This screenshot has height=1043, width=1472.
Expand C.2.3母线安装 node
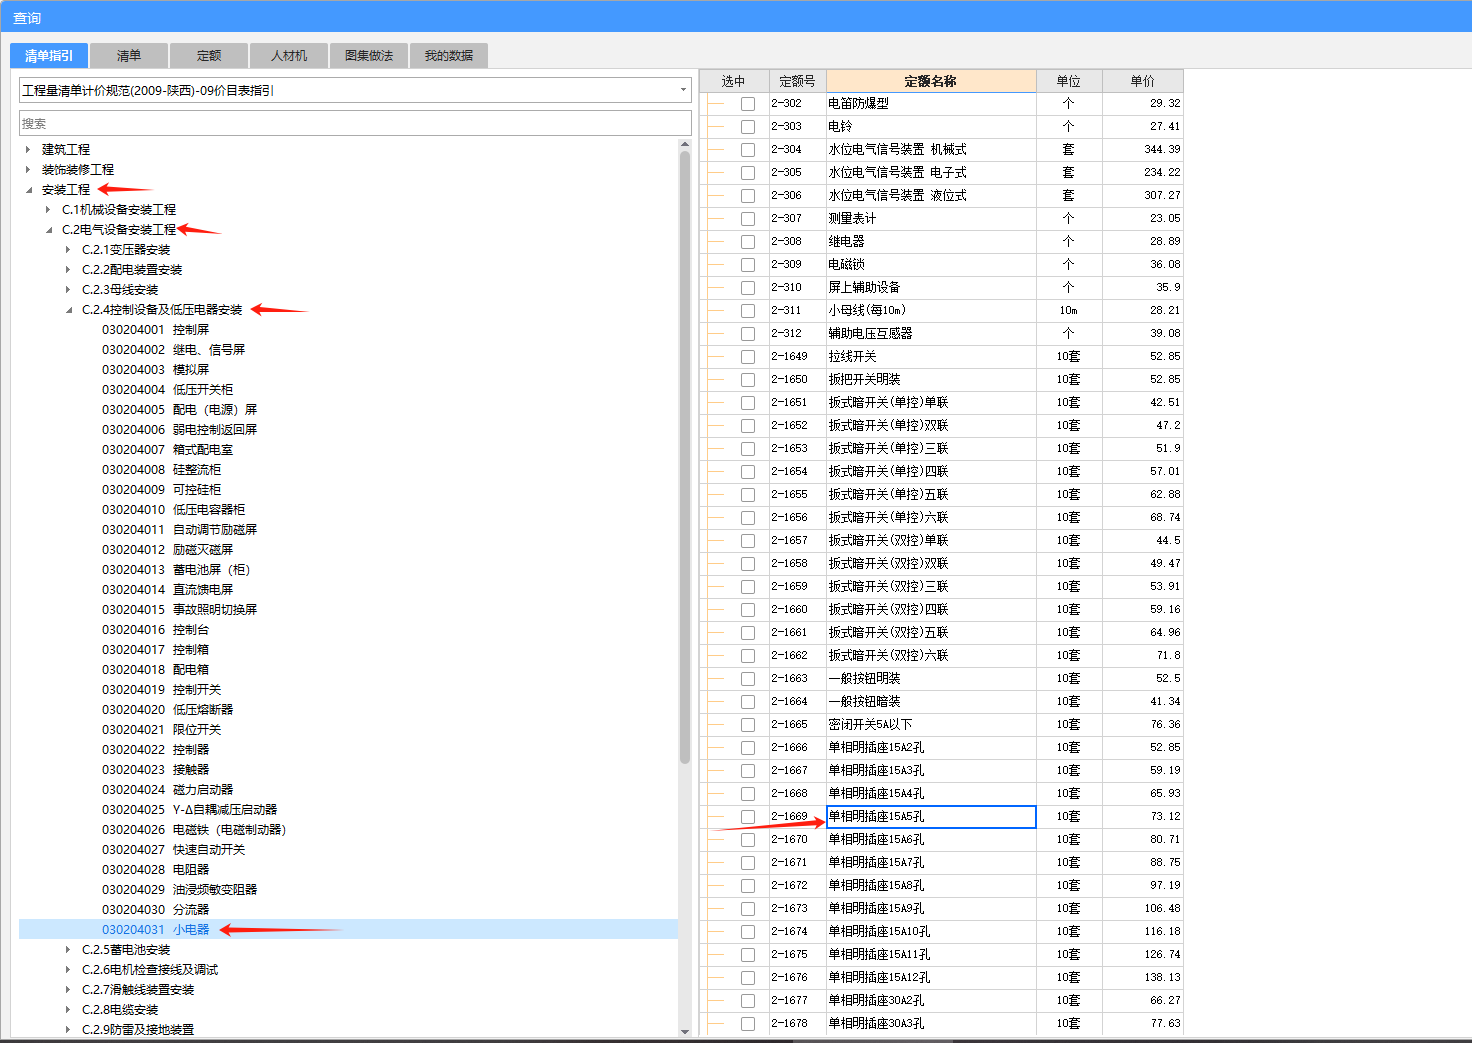[68, 289]
